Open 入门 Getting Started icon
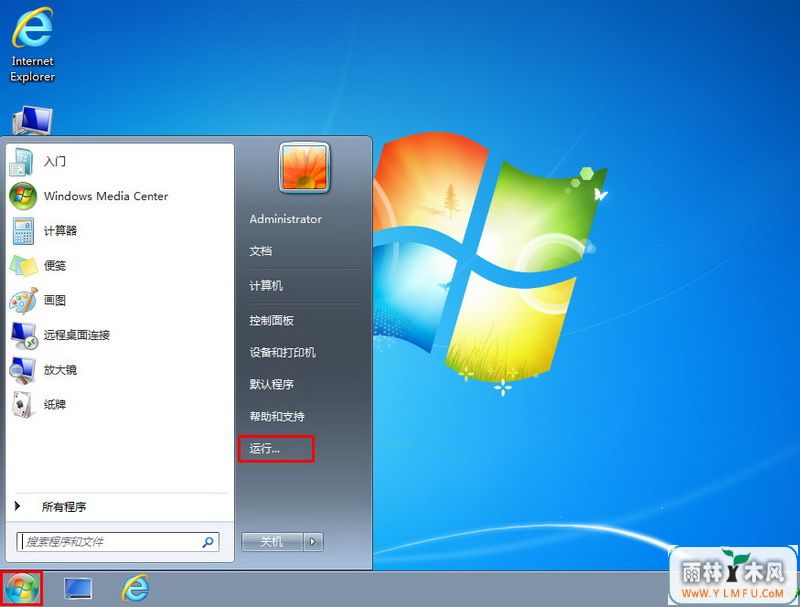800x607 pixels. point(21,162)
